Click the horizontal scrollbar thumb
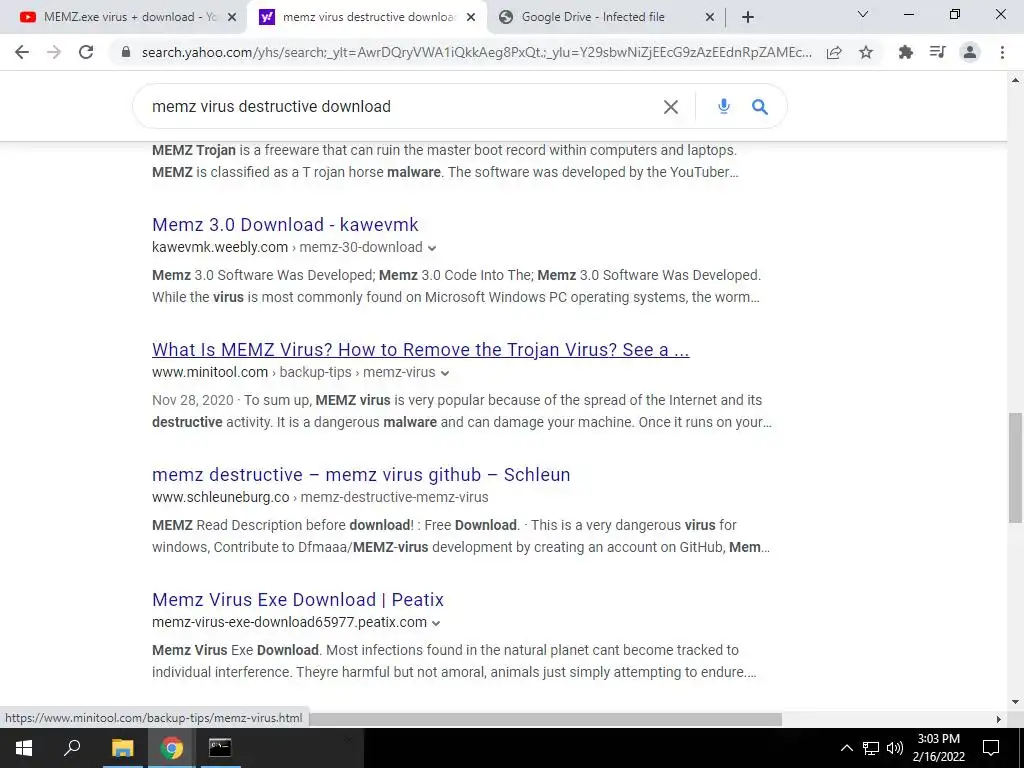The width and height of the screenshot is (1024, 768). coord(545,719)
